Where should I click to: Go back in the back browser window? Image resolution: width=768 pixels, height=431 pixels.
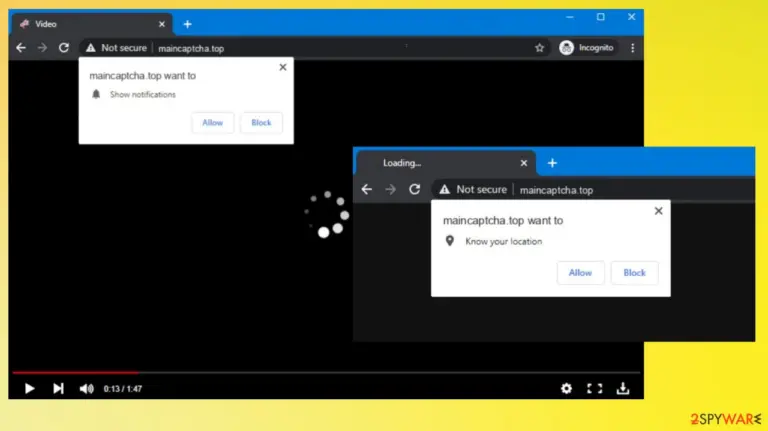(21, 48)
